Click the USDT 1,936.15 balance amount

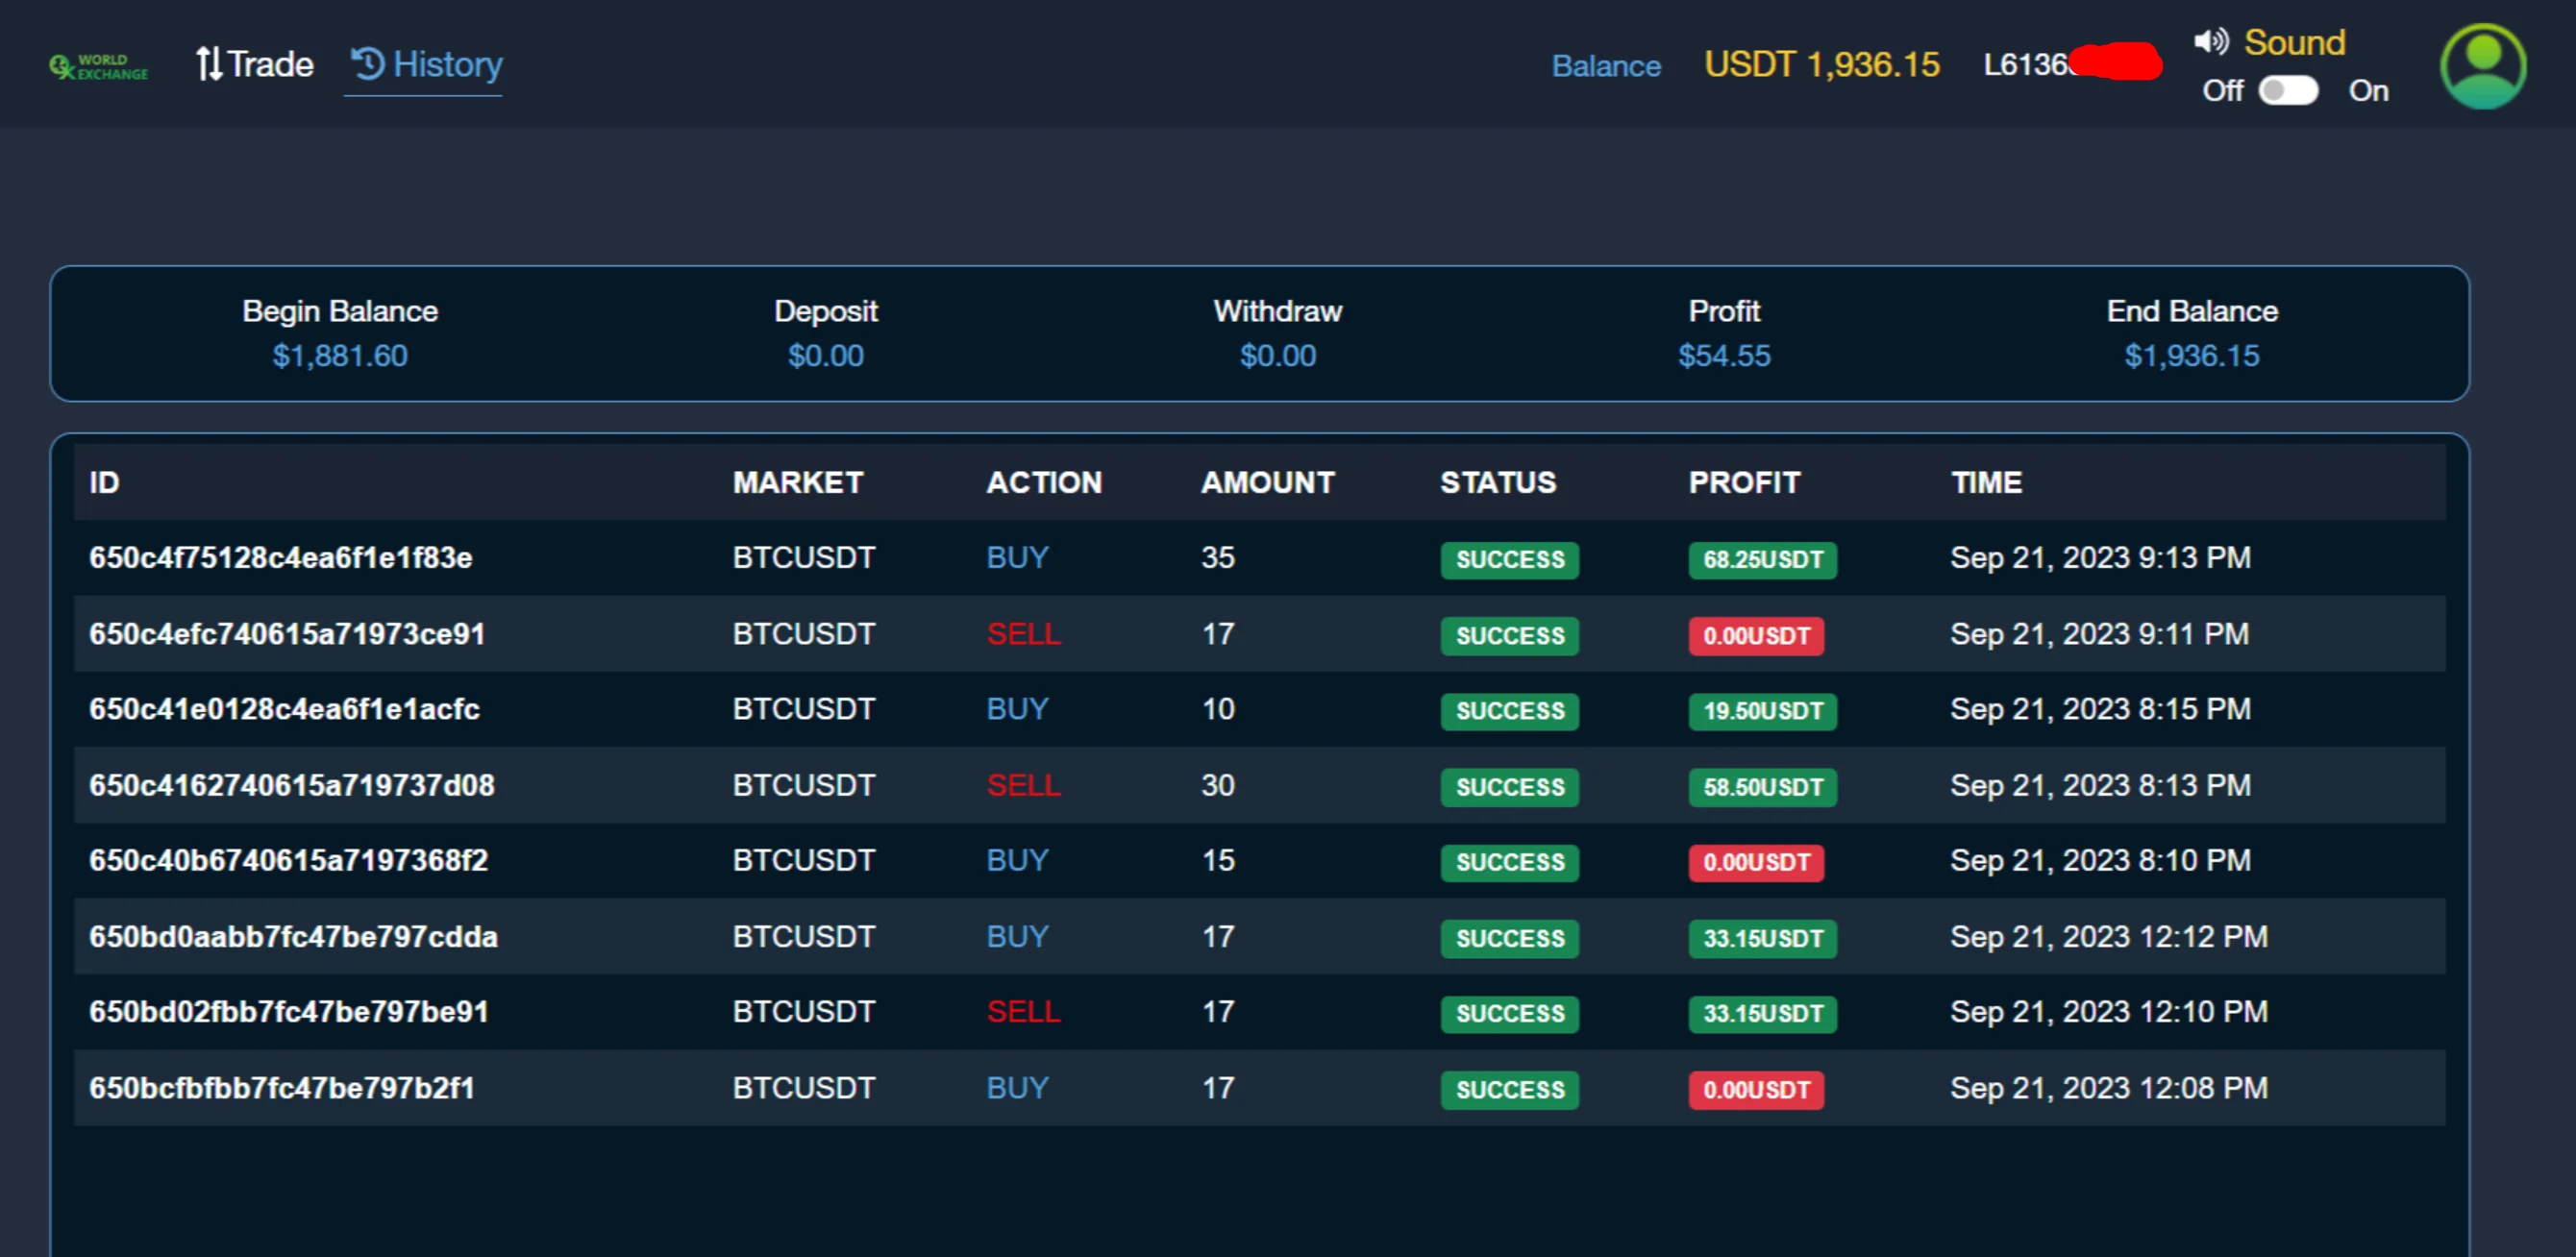(1821, 65)
